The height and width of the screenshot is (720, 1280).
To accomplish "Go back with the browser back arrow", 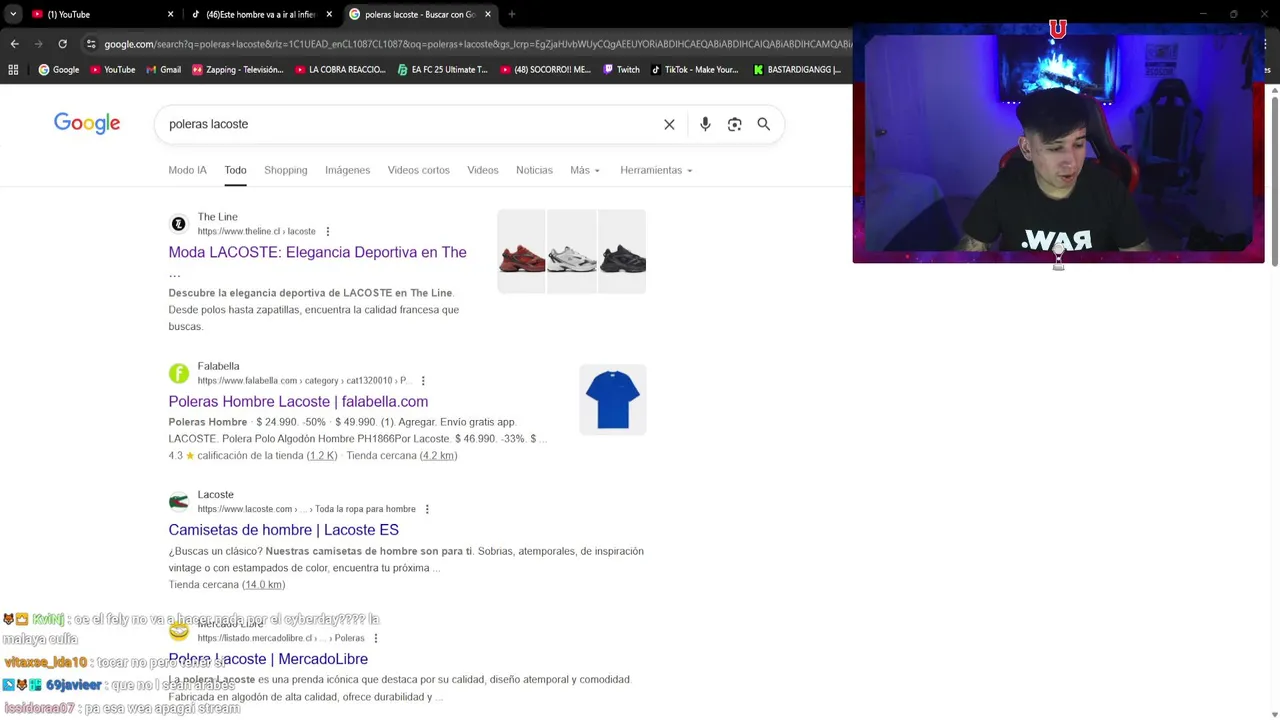I will click(14, 44).
